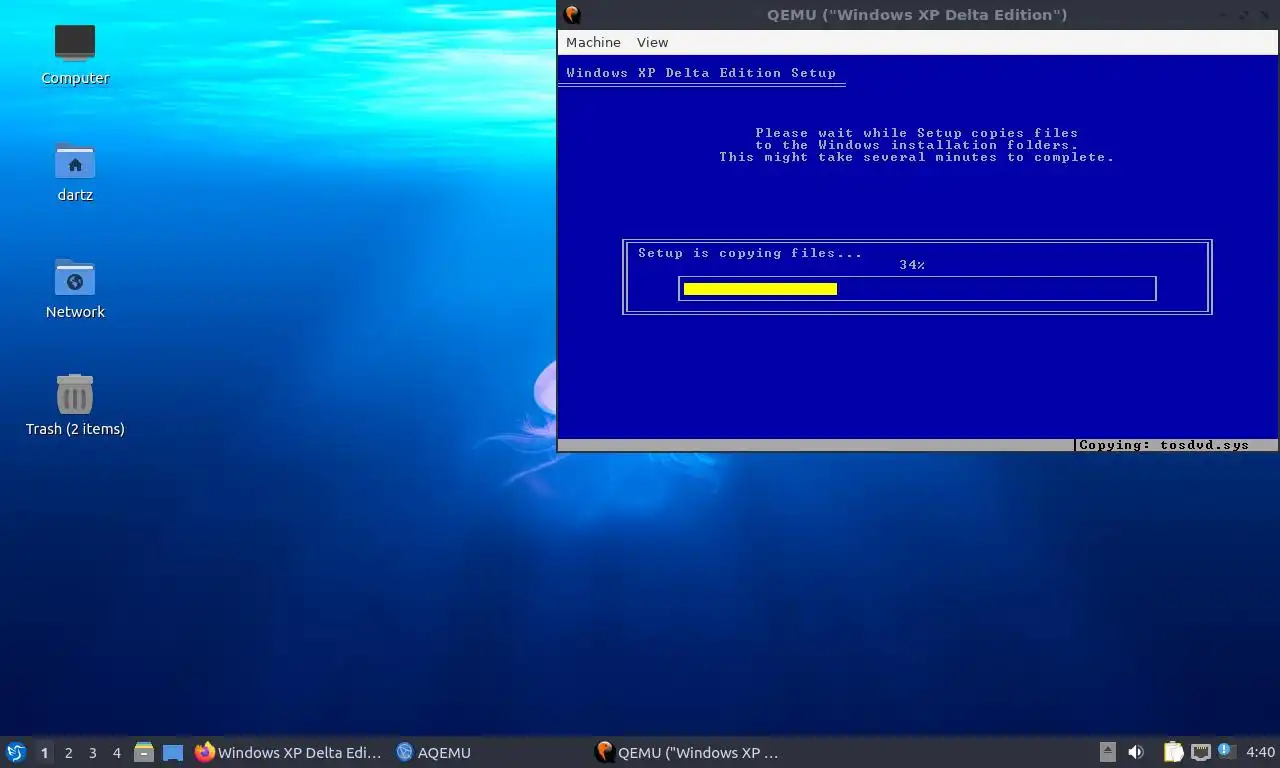The height and width of the screenshot is (768, 1280).
Task: Switch to workspace 2 in the pager
Action: (x=68, y=753)
